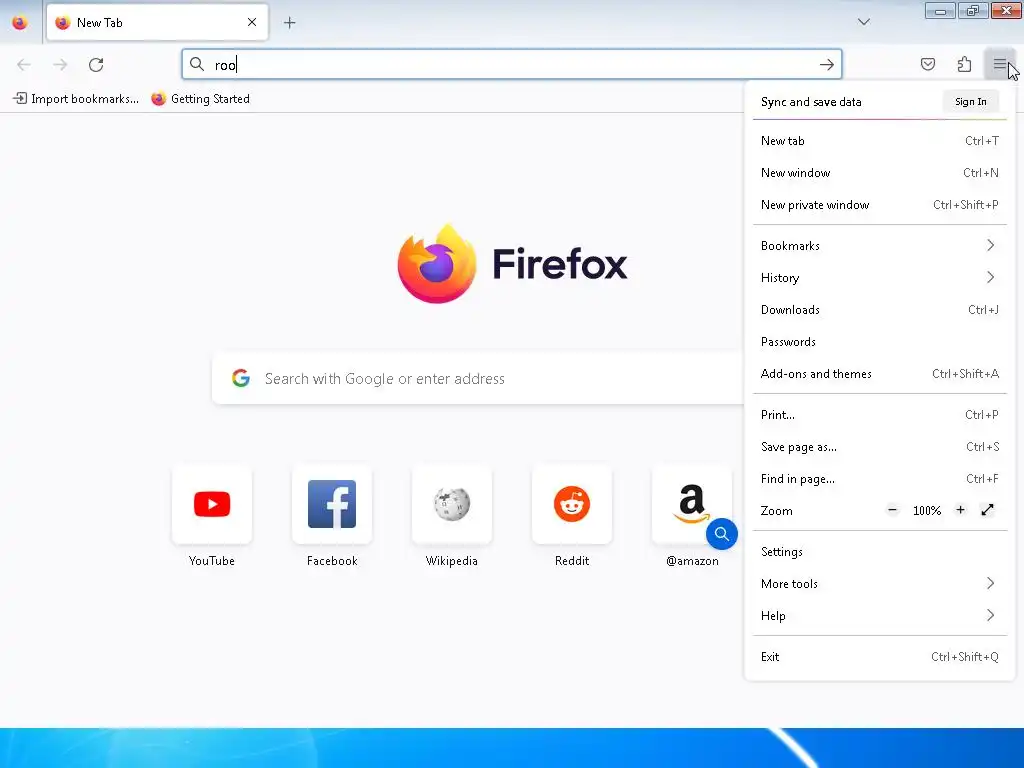1024x768 pixels.
Task: Click Sign In for sync
Action: coord(970,102)
